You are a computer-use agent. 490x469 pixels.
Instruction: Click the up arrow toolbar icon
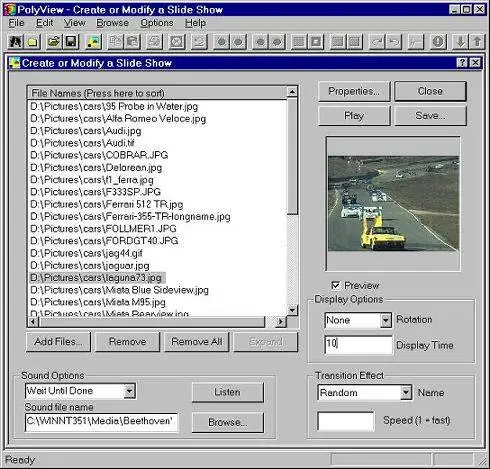[477, 42]
